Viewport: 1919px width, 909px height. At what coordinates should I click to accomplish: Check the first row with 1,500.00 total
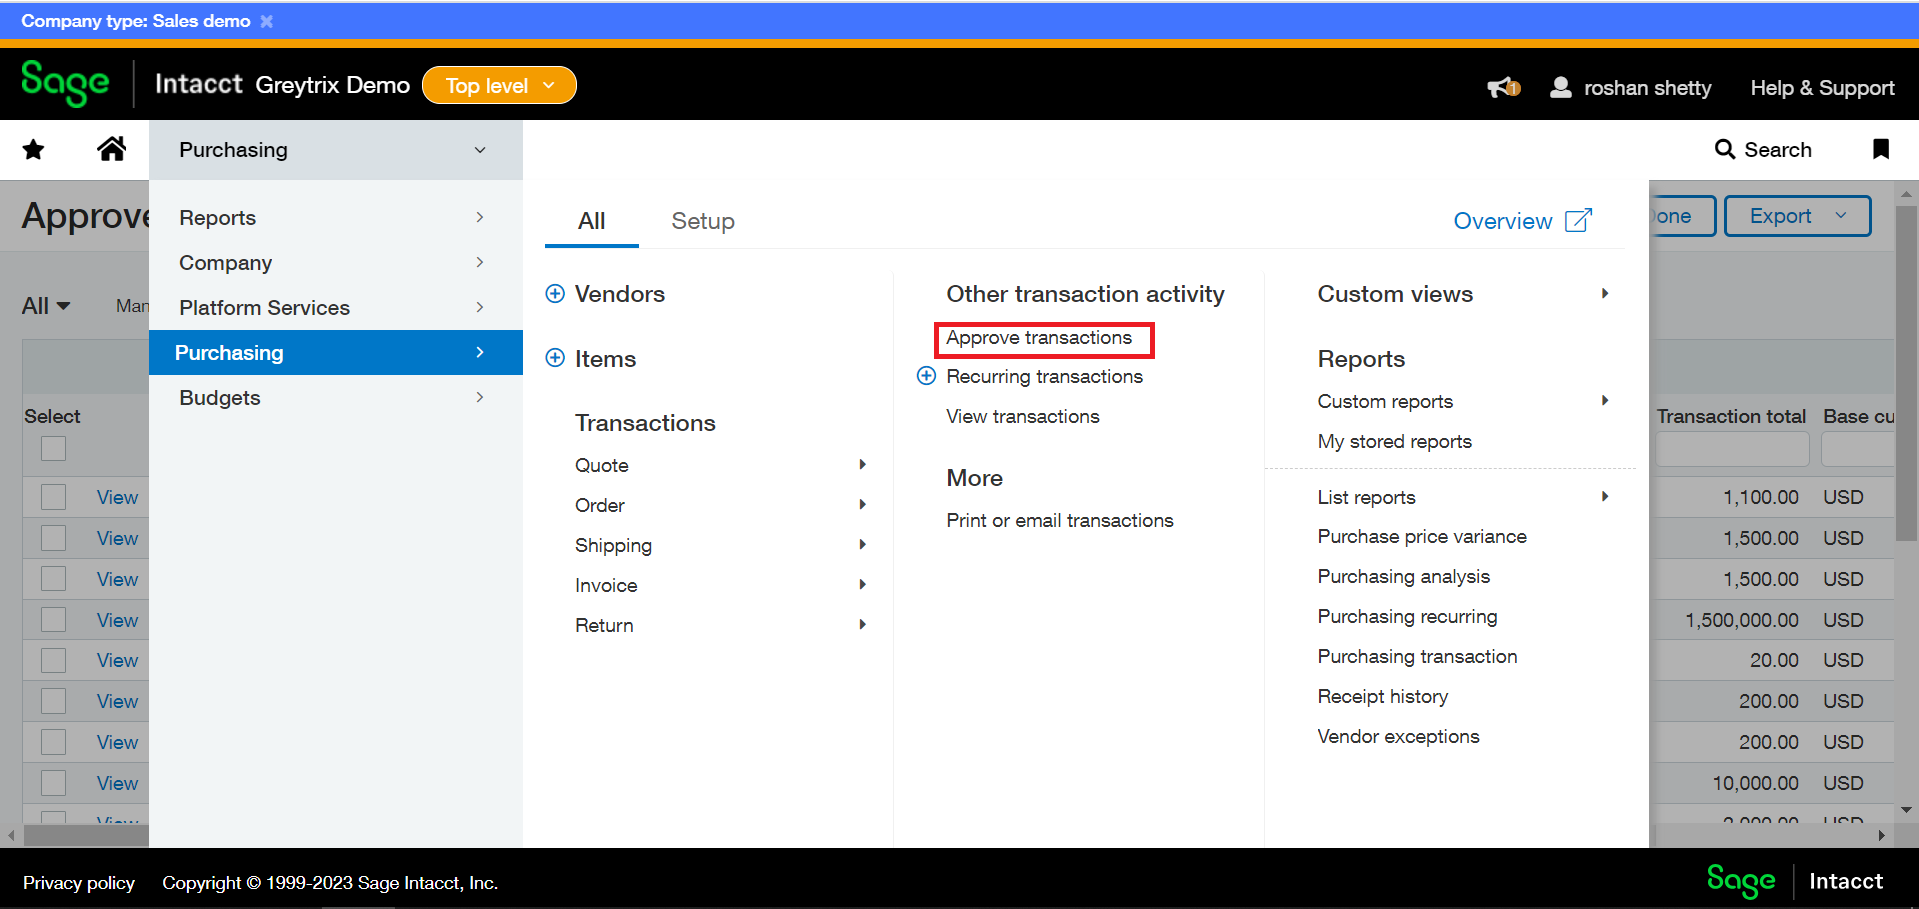click(54, 538)
